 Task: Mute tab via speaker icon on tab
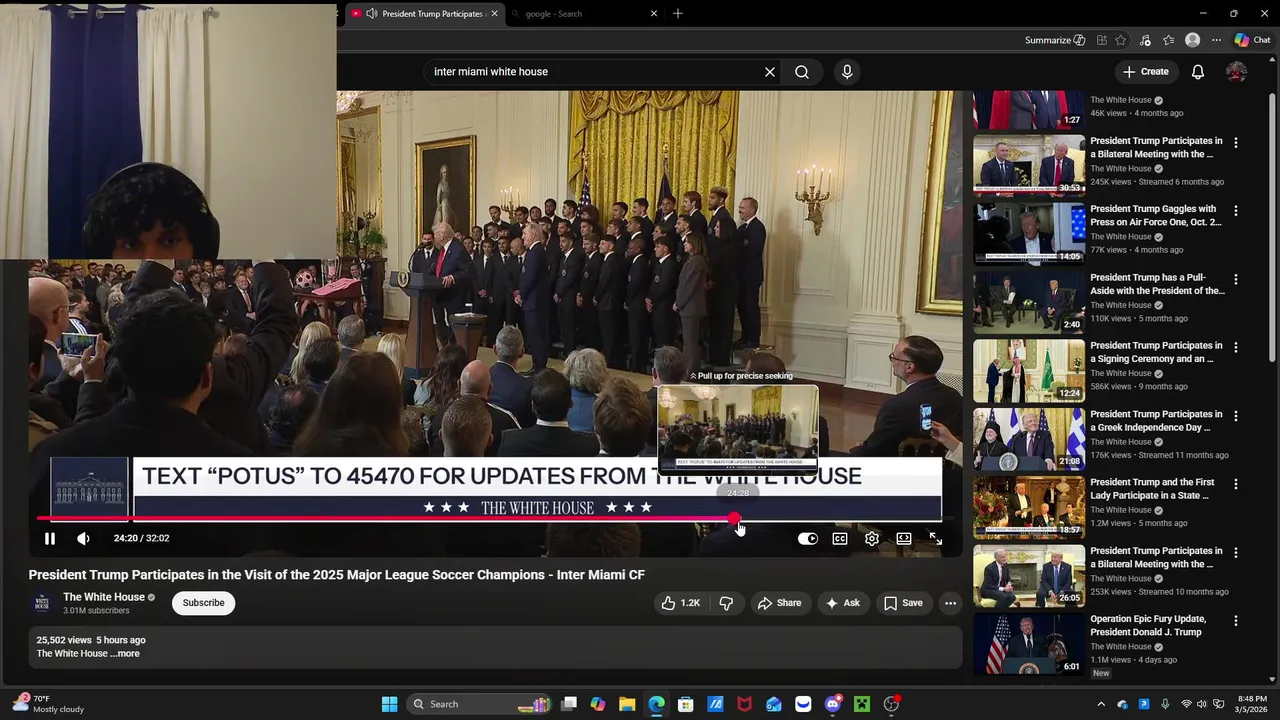[x=372, y=14]
